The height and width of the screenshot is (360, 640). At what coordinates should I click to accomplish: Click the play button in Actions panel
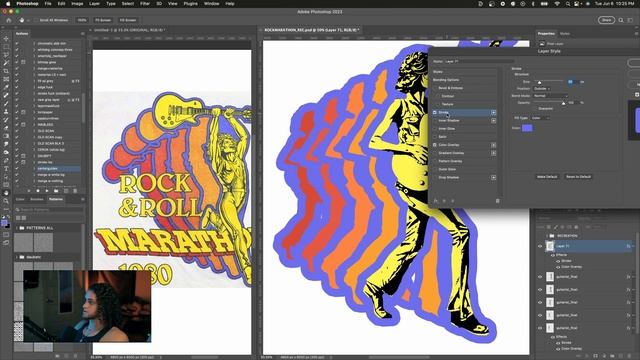tap(47, 191)
